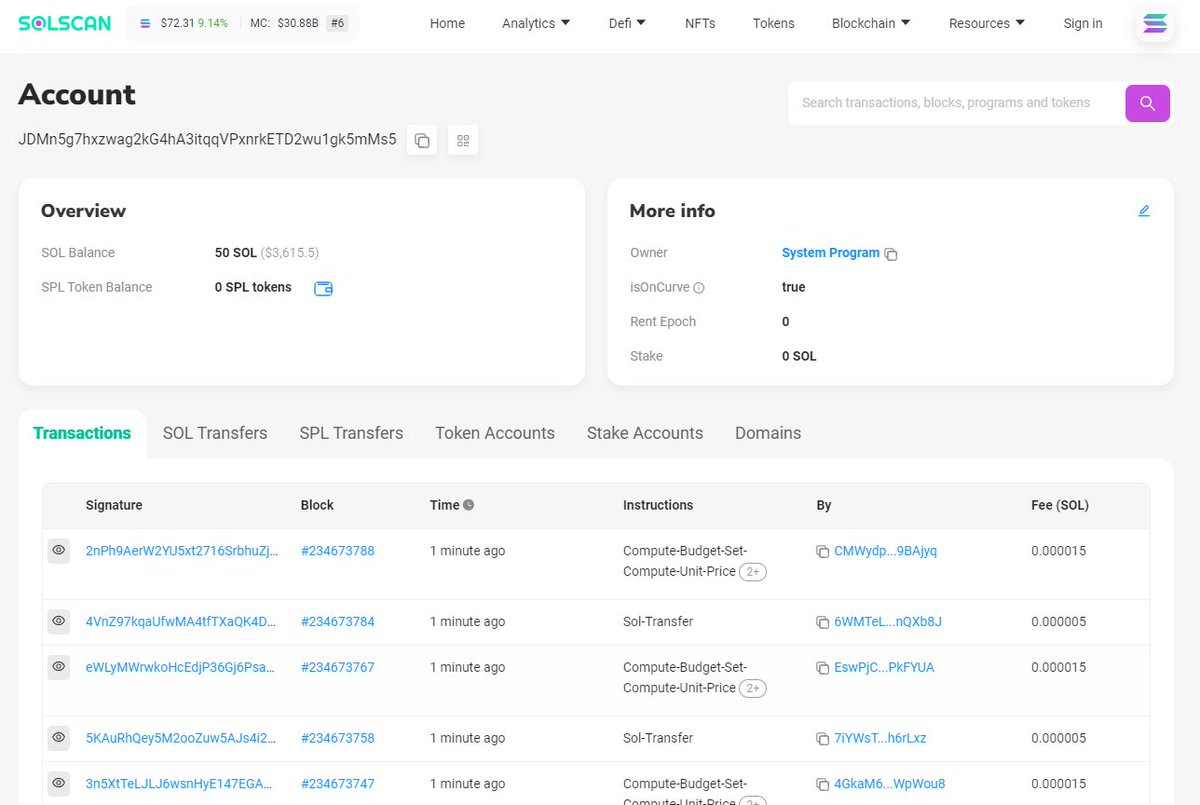Expand 2+ instructions badge for block #234673788
Image resolution: width=1200 pixels, height=805 pixels.
753,572
